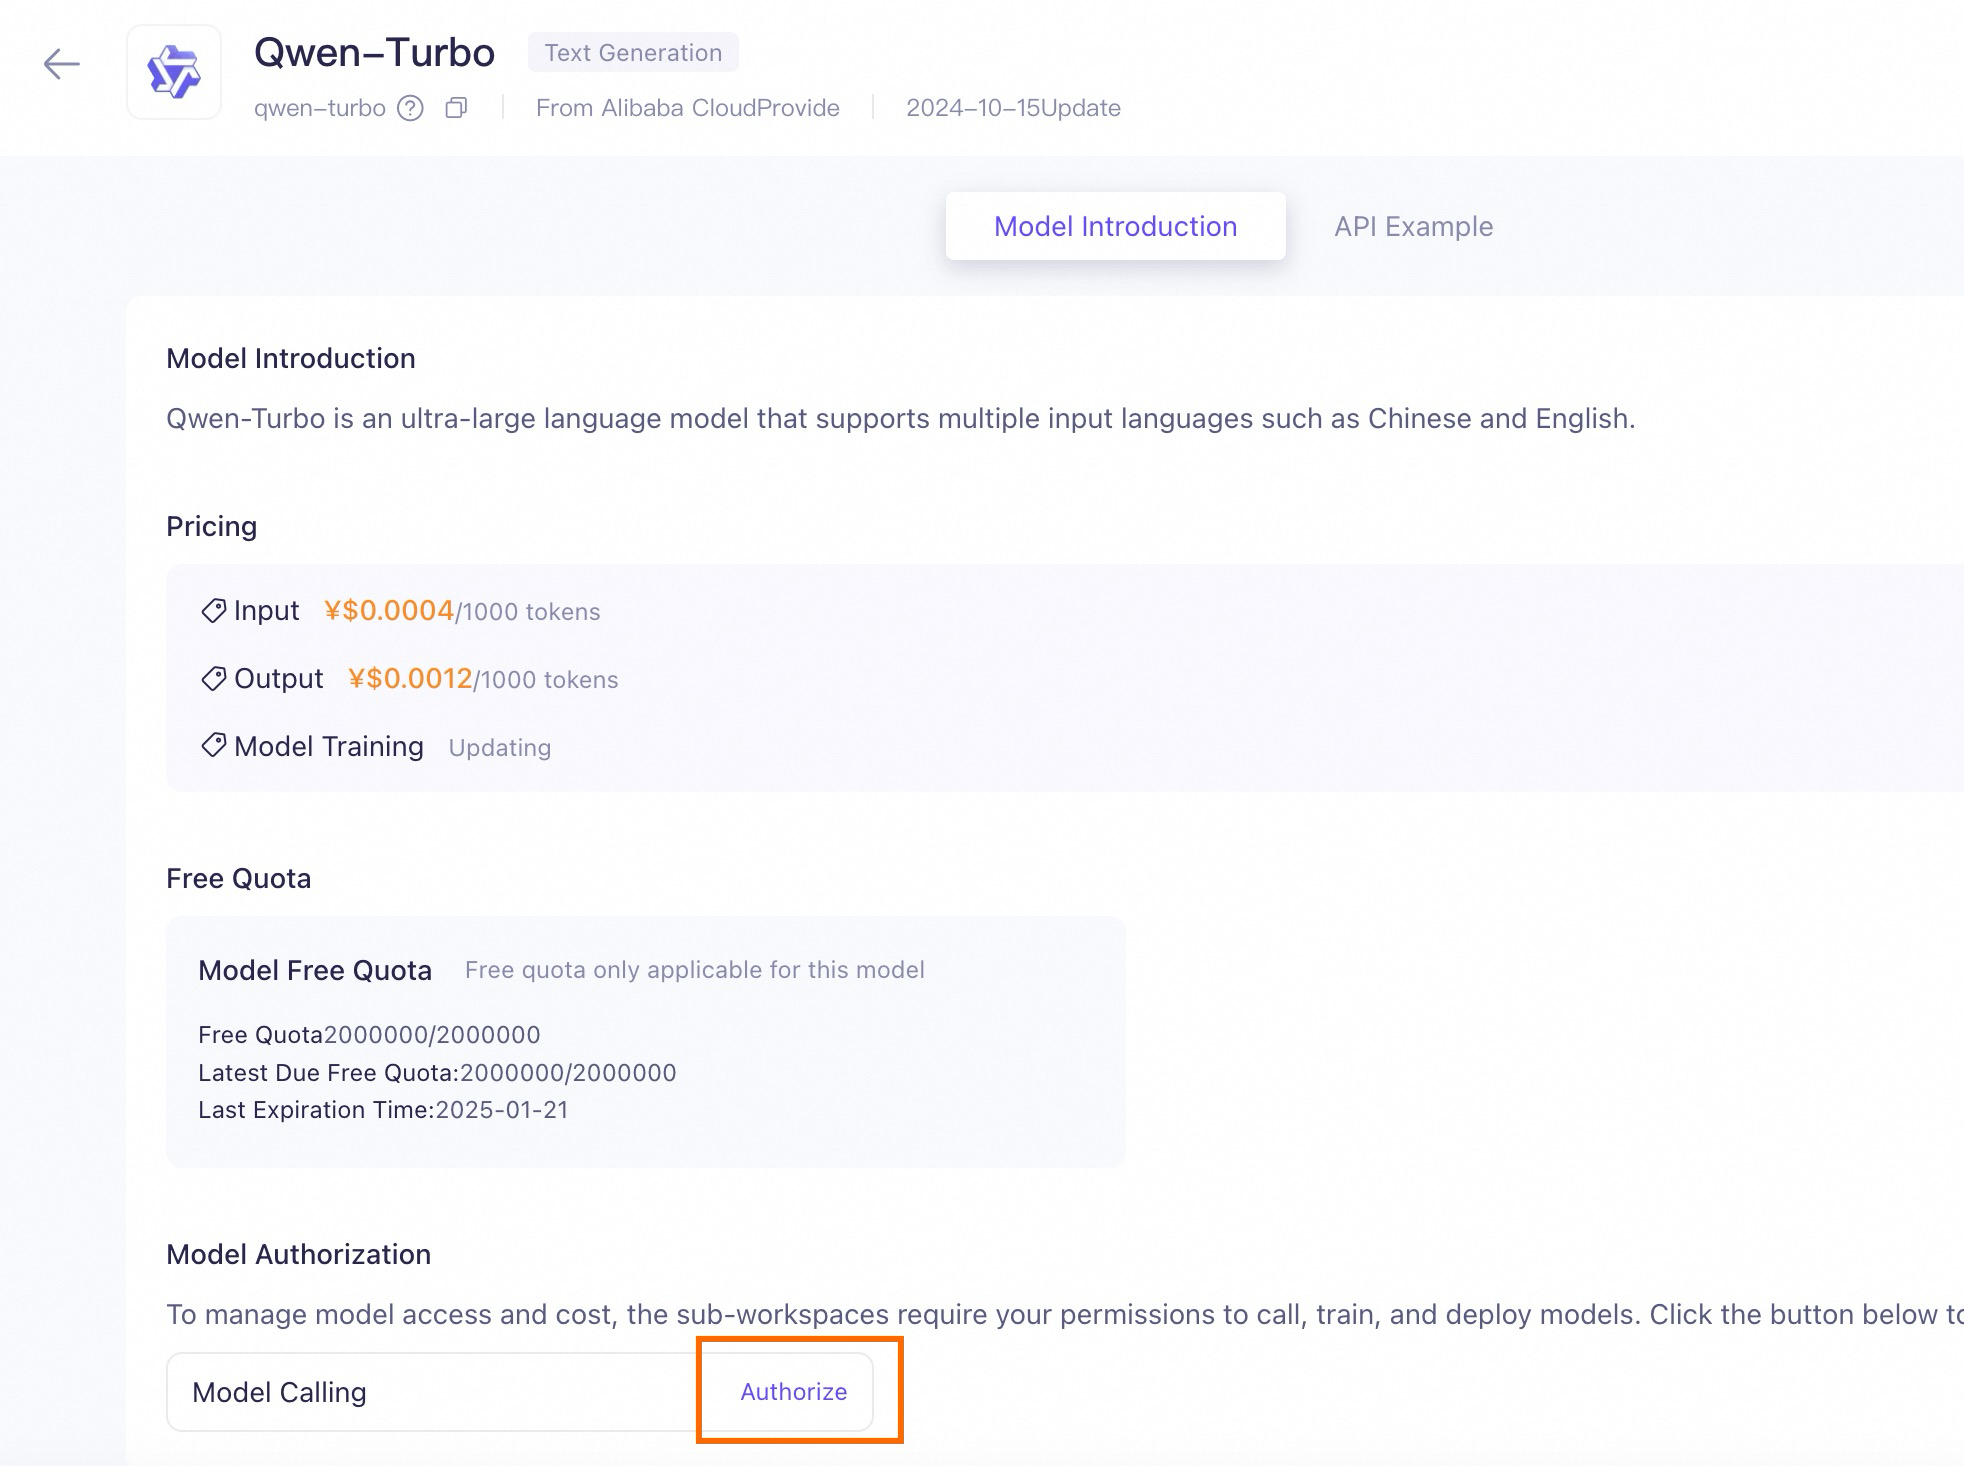The width and height of the screenshot is (1964, 1466).
Task: Click the Model Authorization heading
Action: point(297,1254)
